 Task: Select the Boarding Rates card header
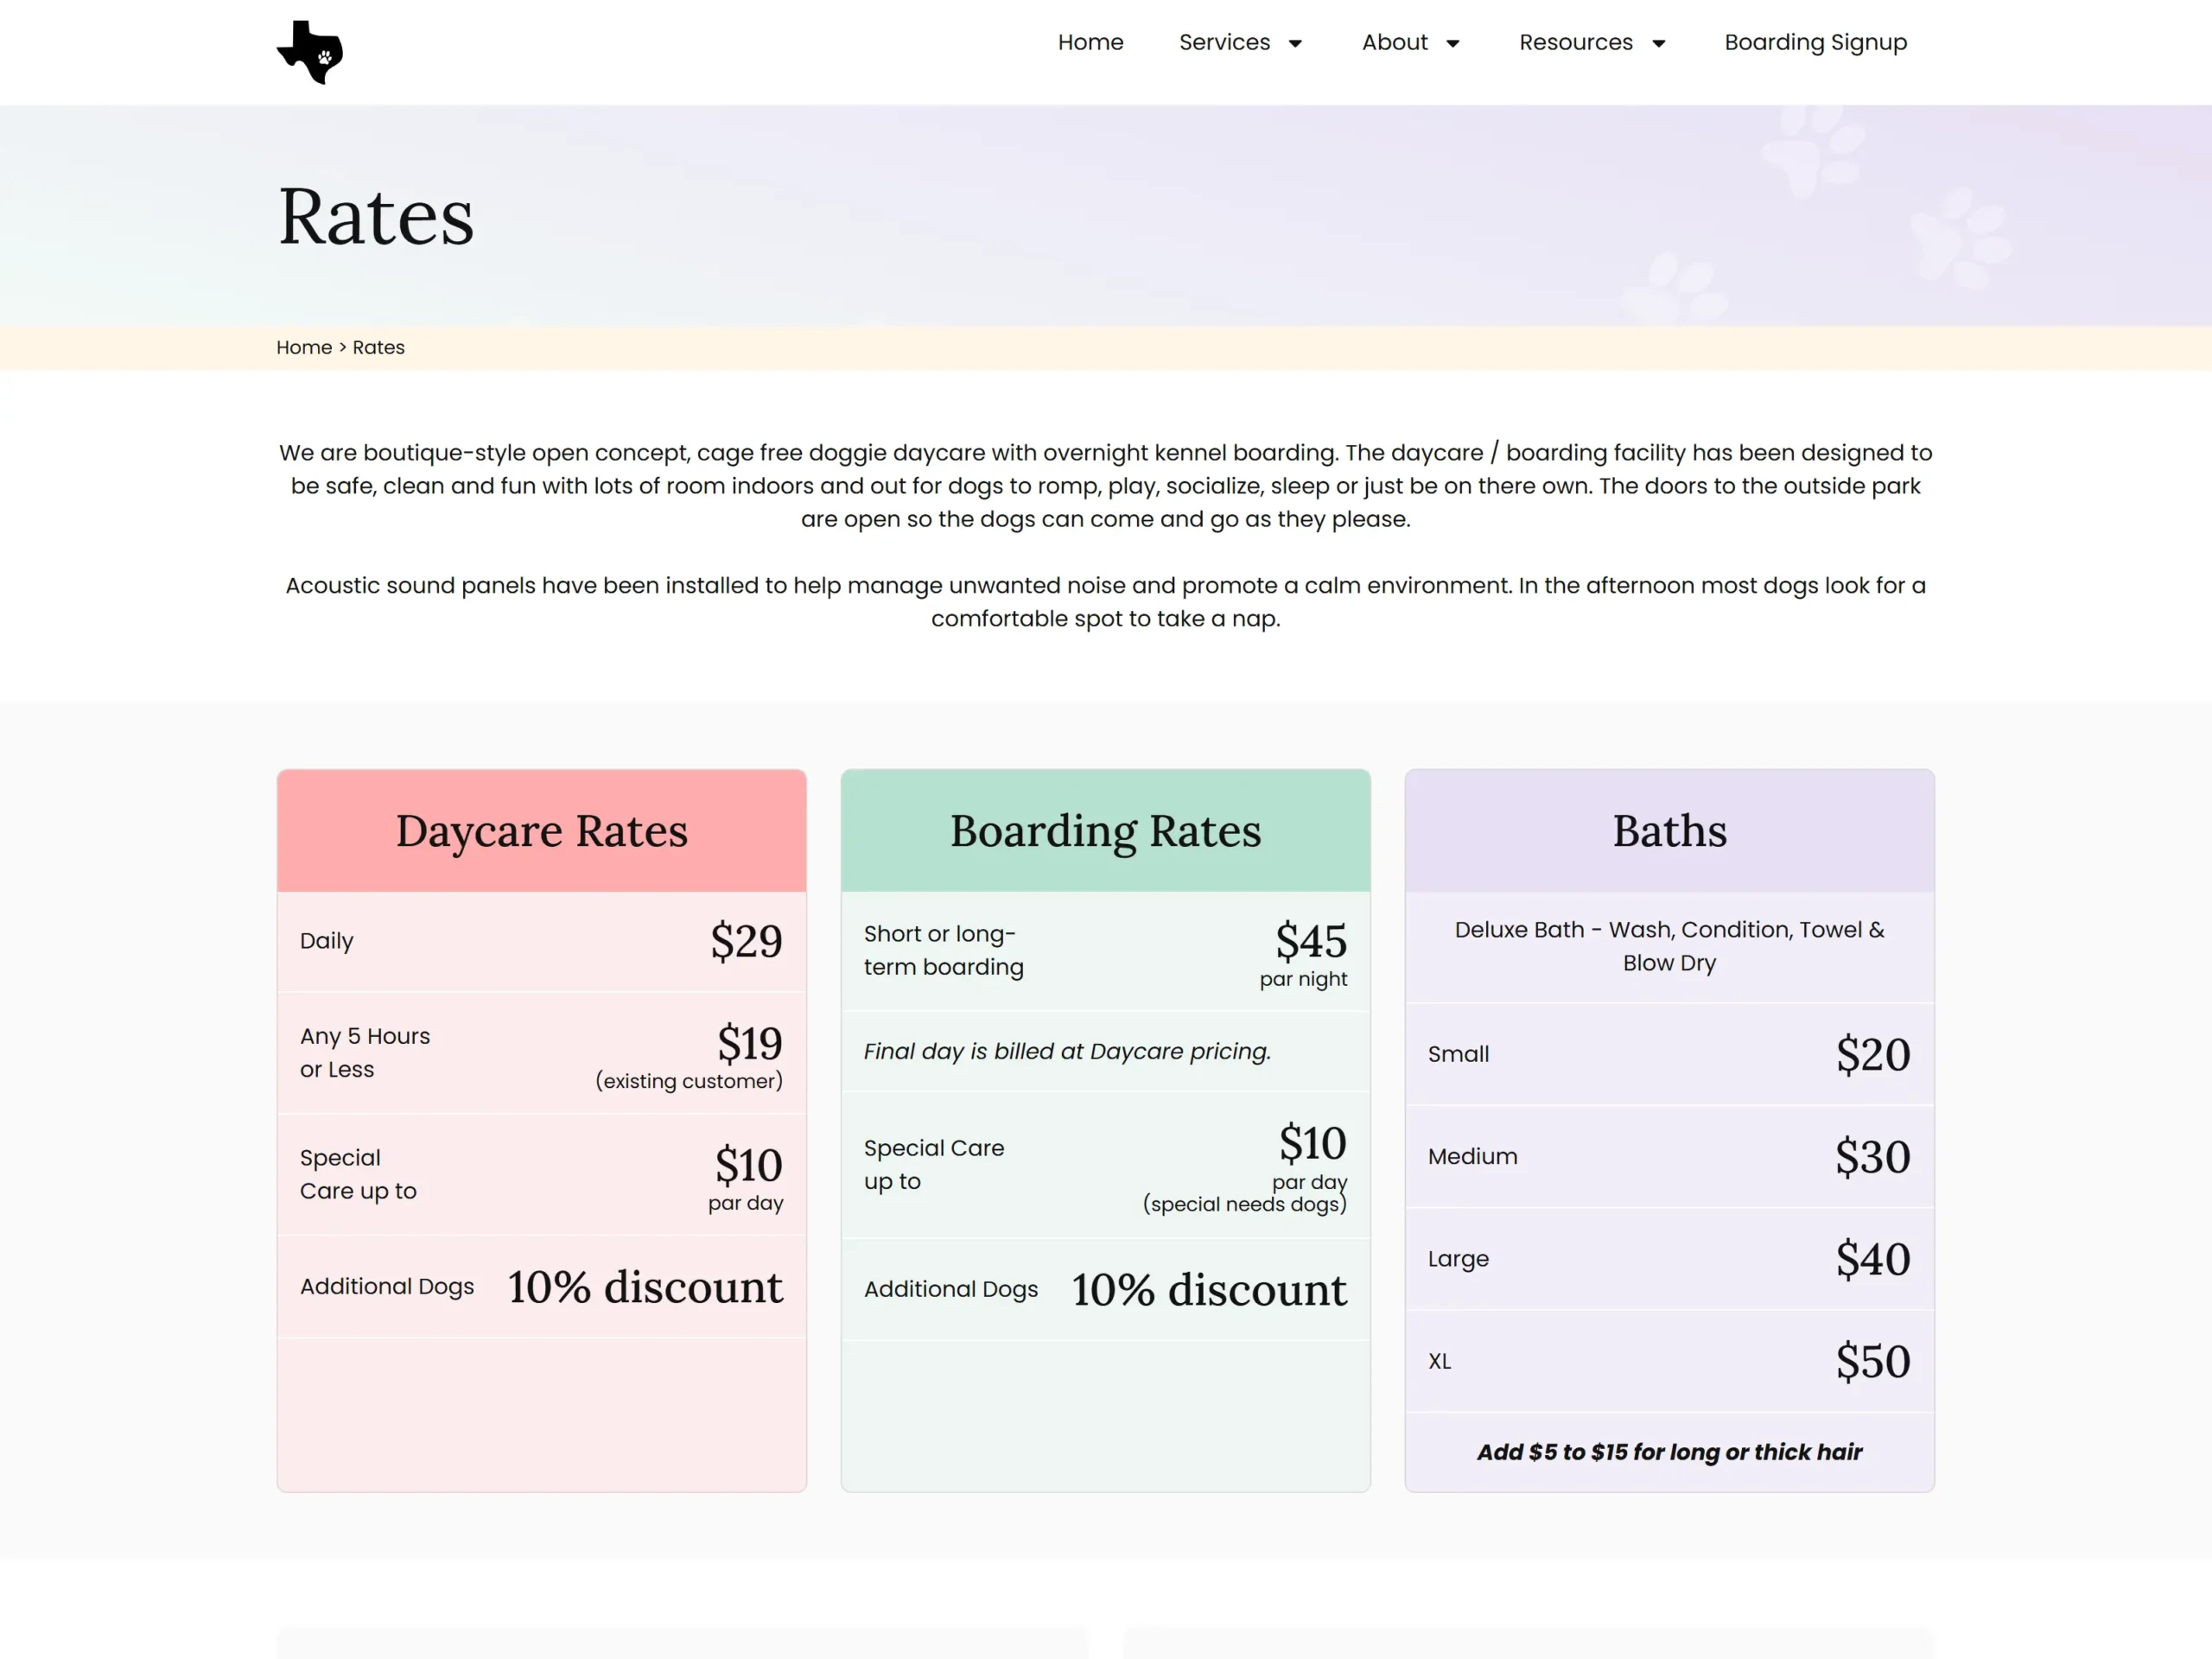[1105, 830]
